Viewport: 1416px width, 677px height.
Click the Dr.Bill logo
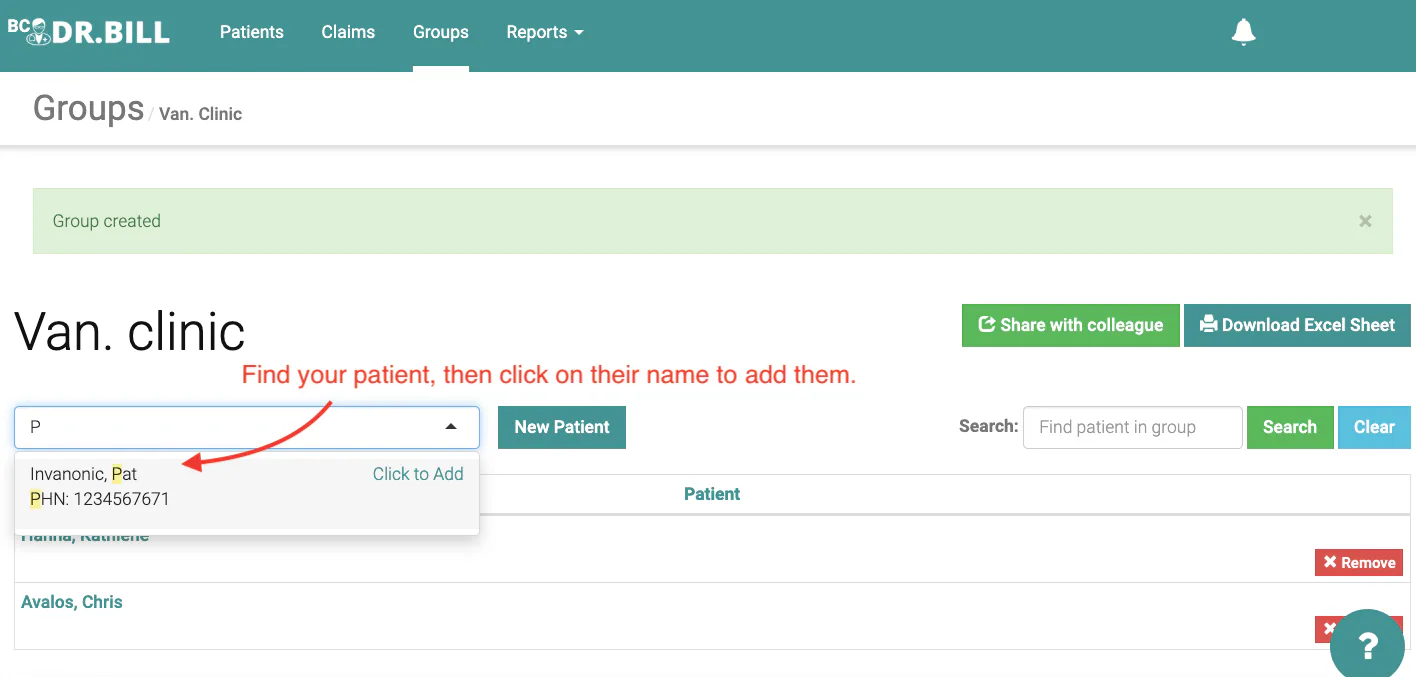coord(89,30)
